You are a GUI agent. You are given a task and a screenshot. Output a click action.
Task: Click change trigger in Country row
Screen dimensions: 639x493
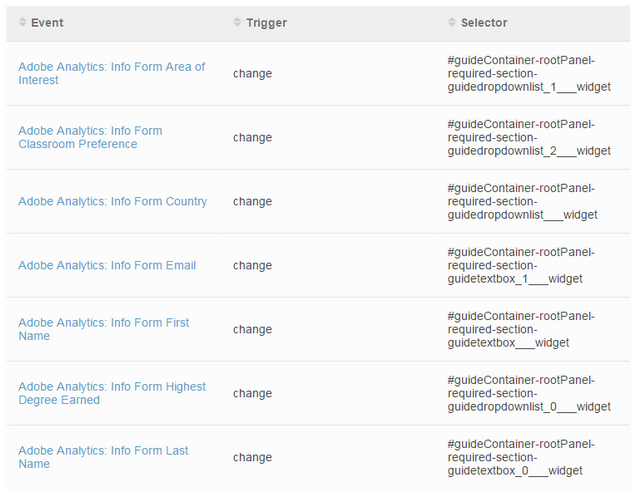tap(252, 202)
